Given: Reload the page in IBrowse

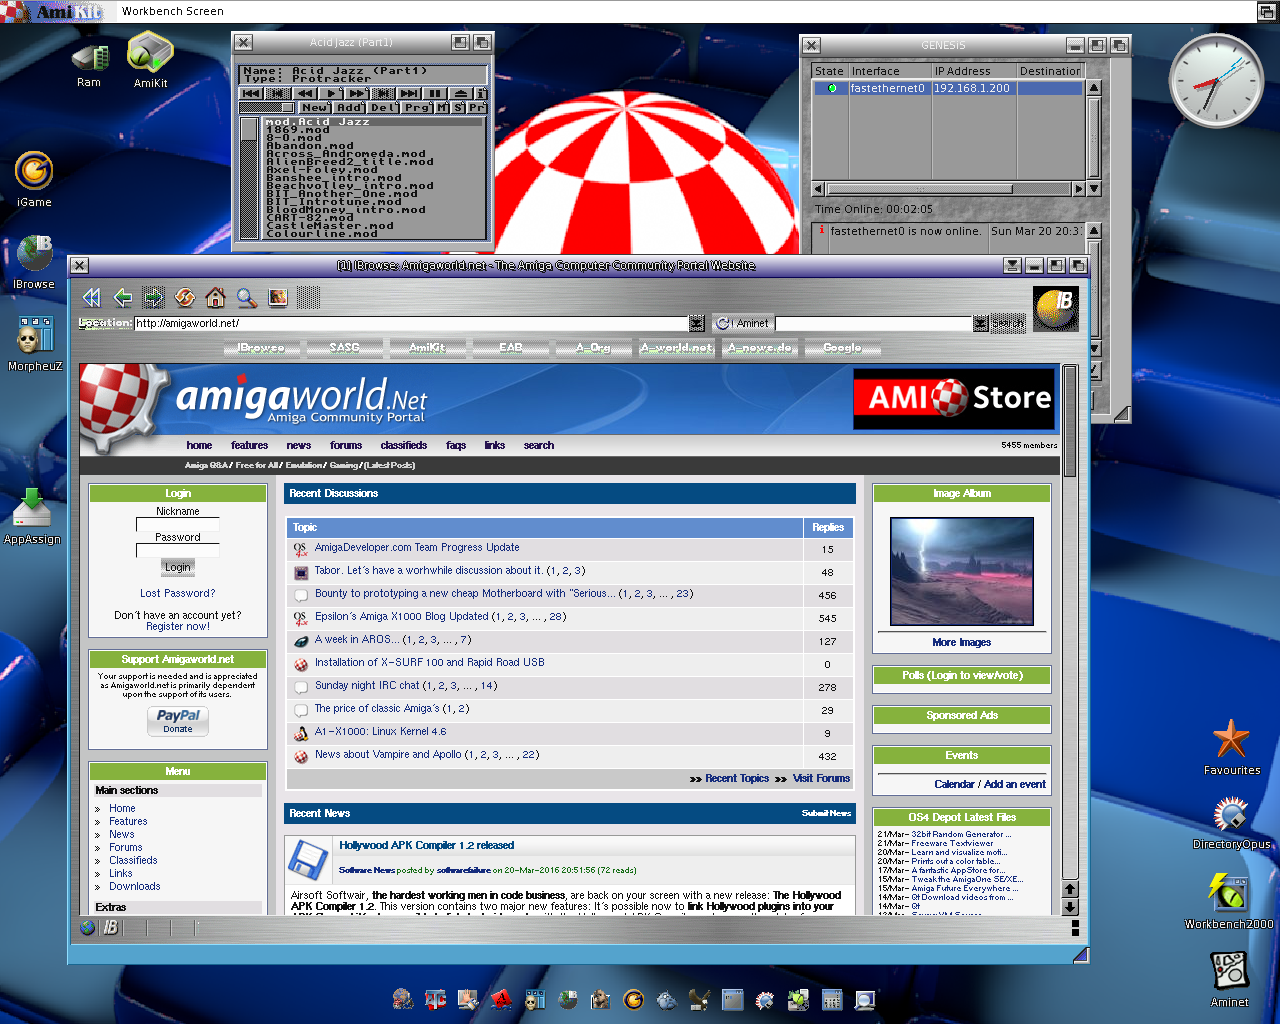Looking at the screenshot, I should [x=184, y=297].
